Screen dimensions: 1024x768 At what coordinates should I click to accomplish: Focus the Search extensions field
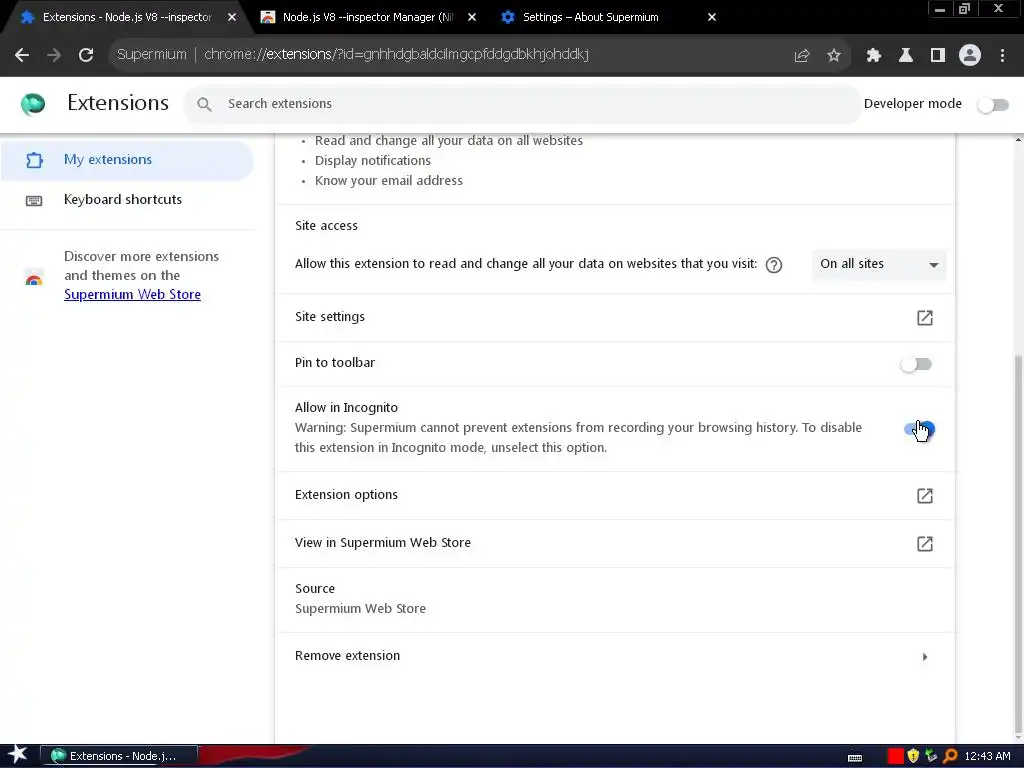pyautogui.click(x=522, y=104)
